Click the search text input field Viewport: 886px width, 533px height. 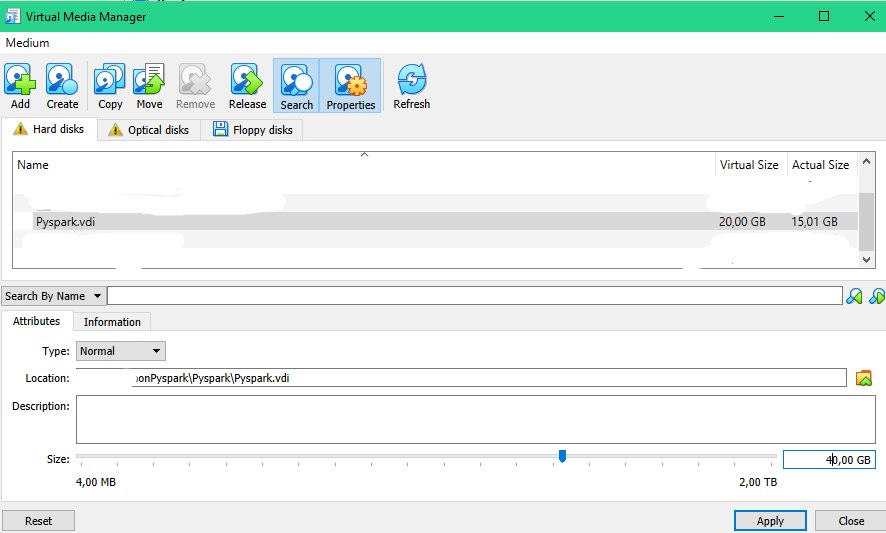[x=475, y=296]
